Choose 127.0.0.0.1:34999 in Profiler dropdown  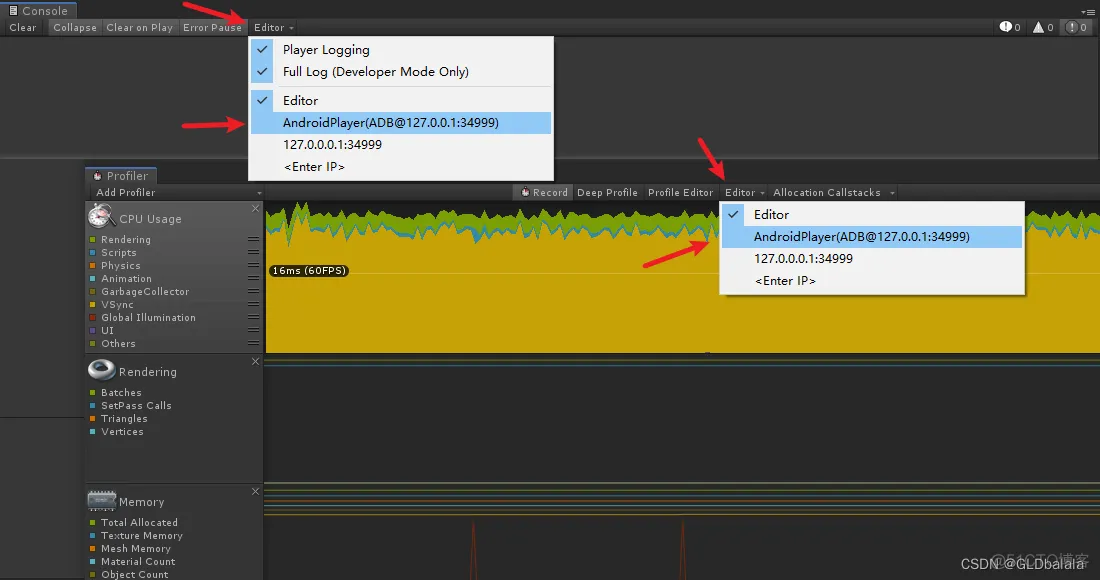[x=871, y=259]
